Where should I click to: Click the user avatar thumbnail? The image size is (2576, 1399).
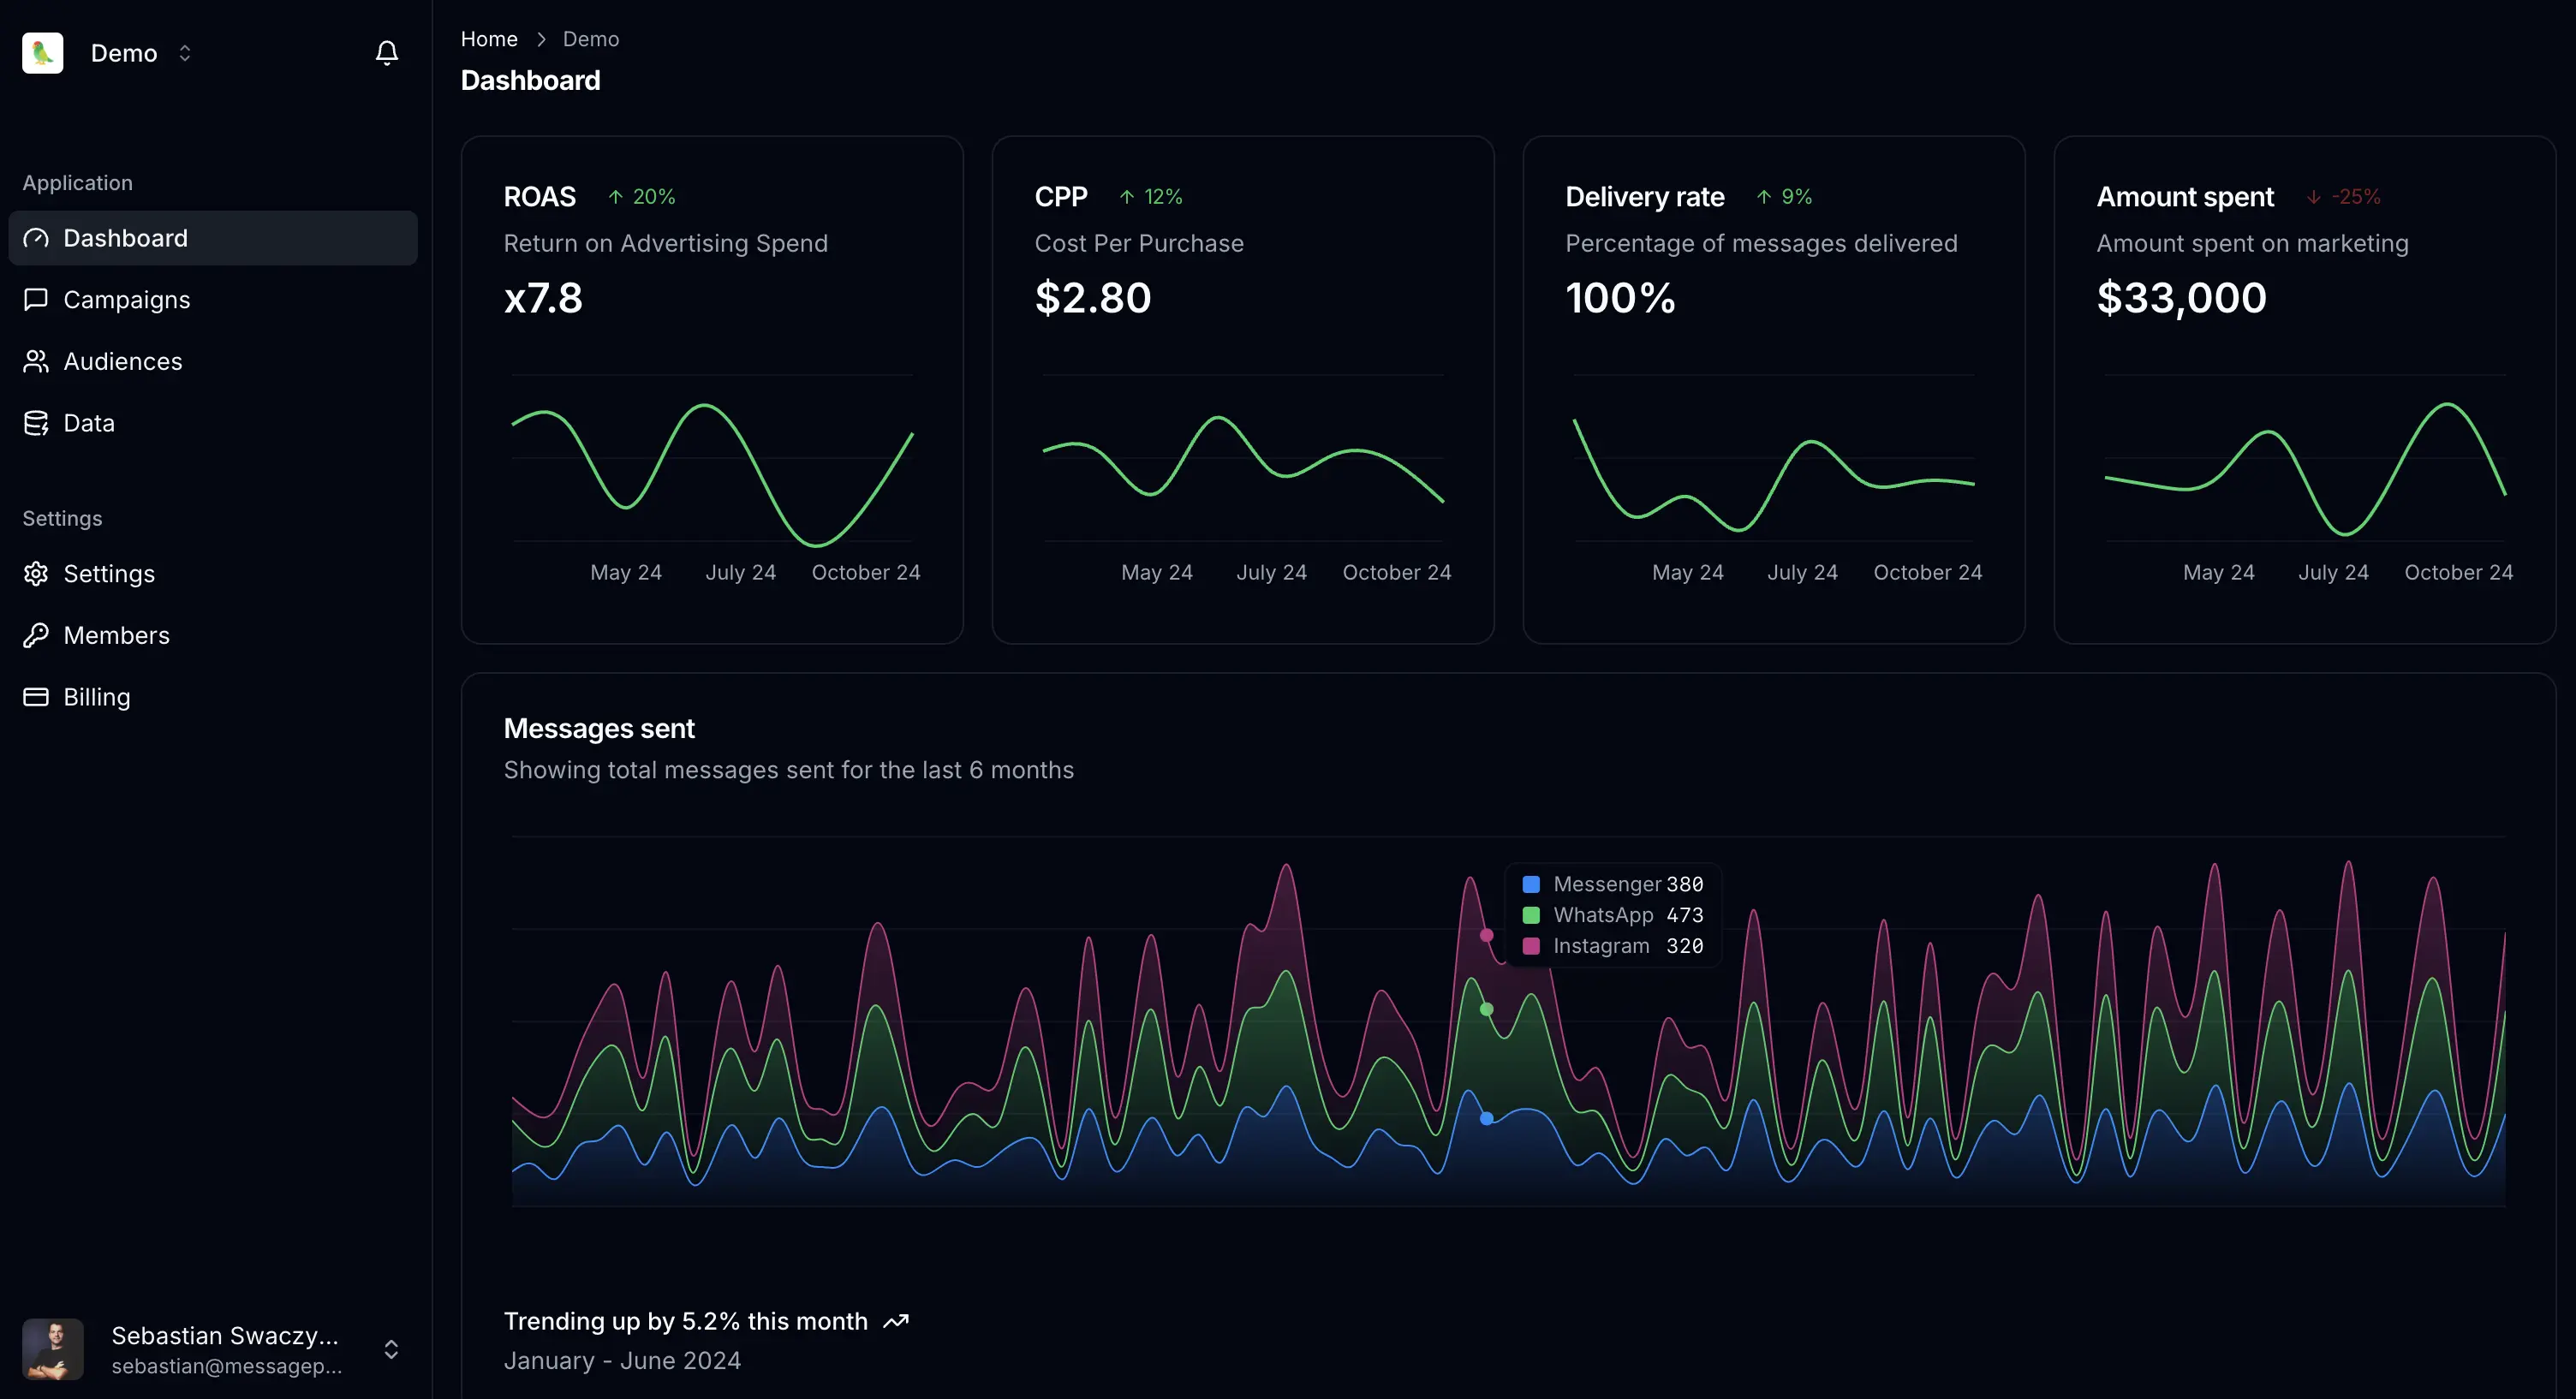point(53,1349)
